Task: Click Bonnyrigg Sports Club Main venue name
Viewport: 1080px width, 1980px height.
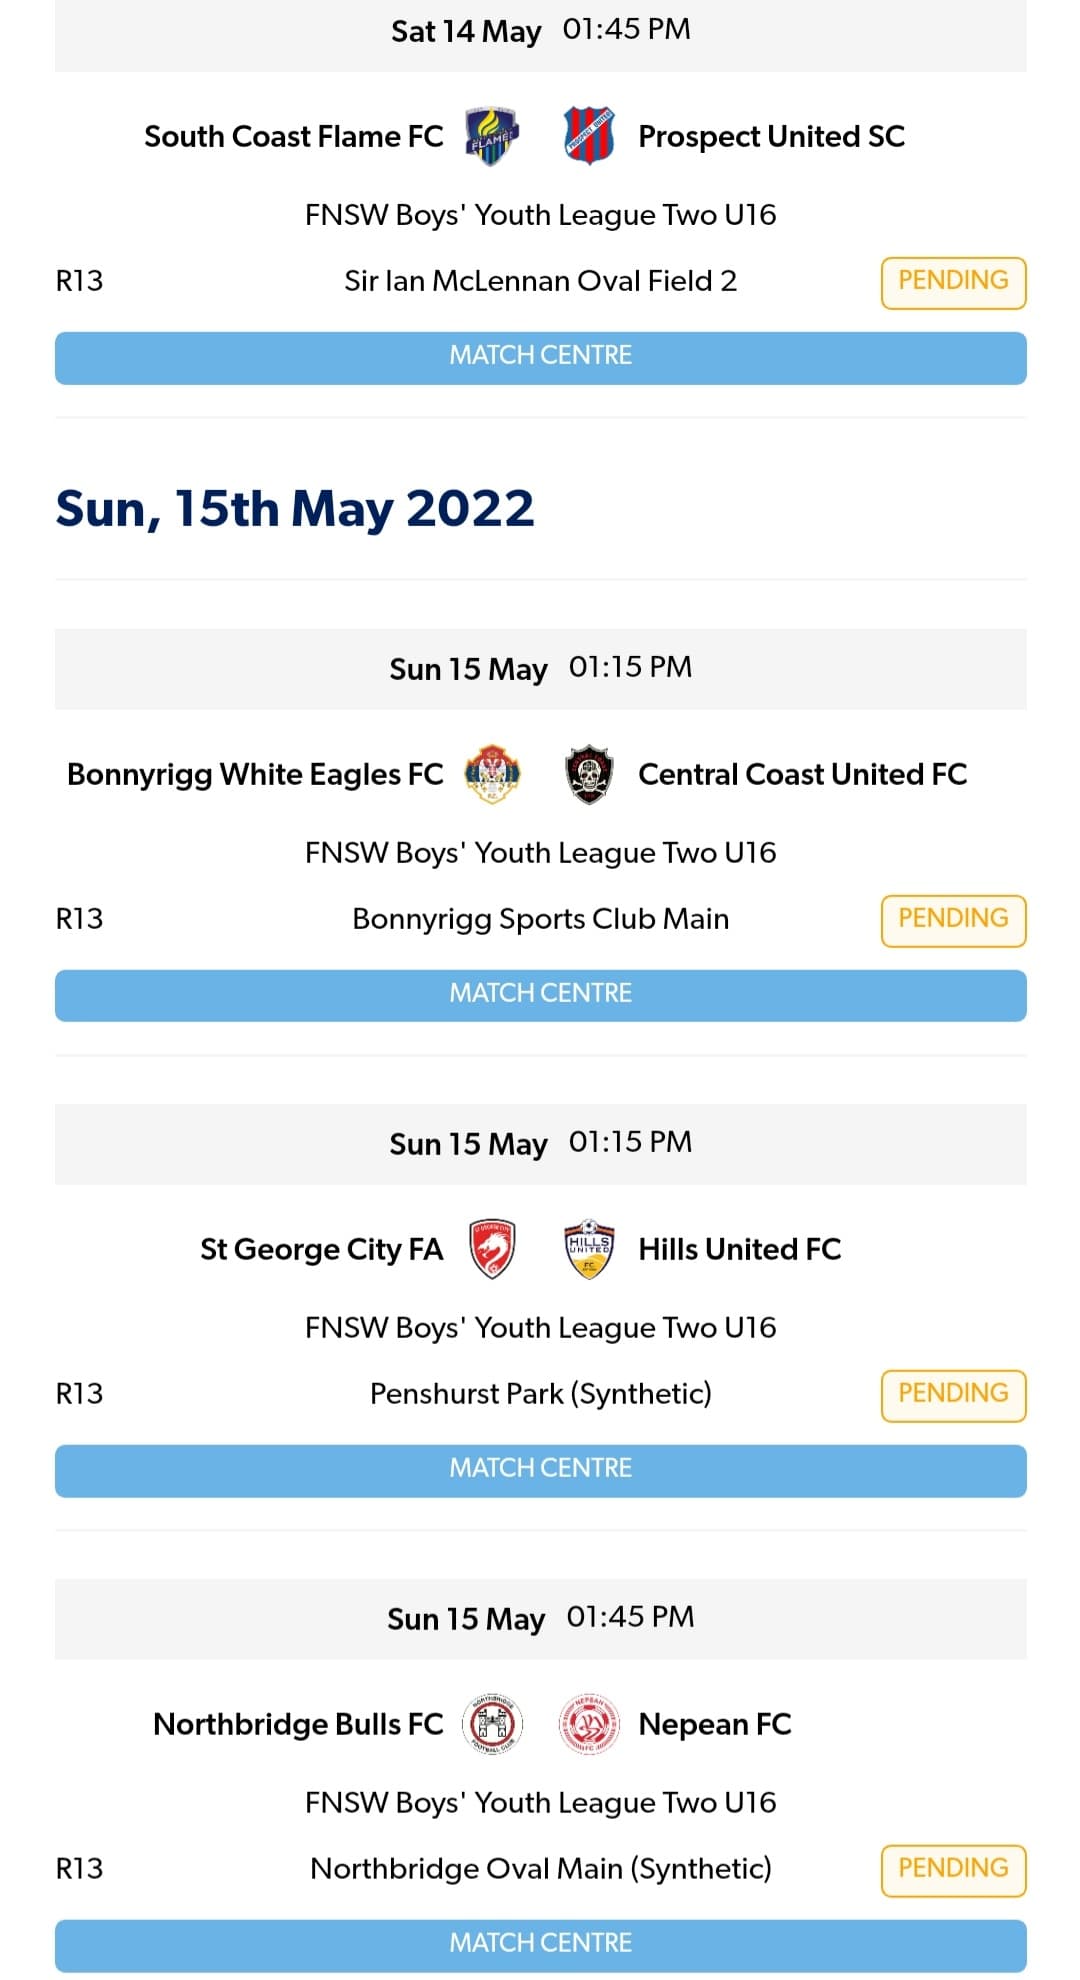Action: [540, 918]
